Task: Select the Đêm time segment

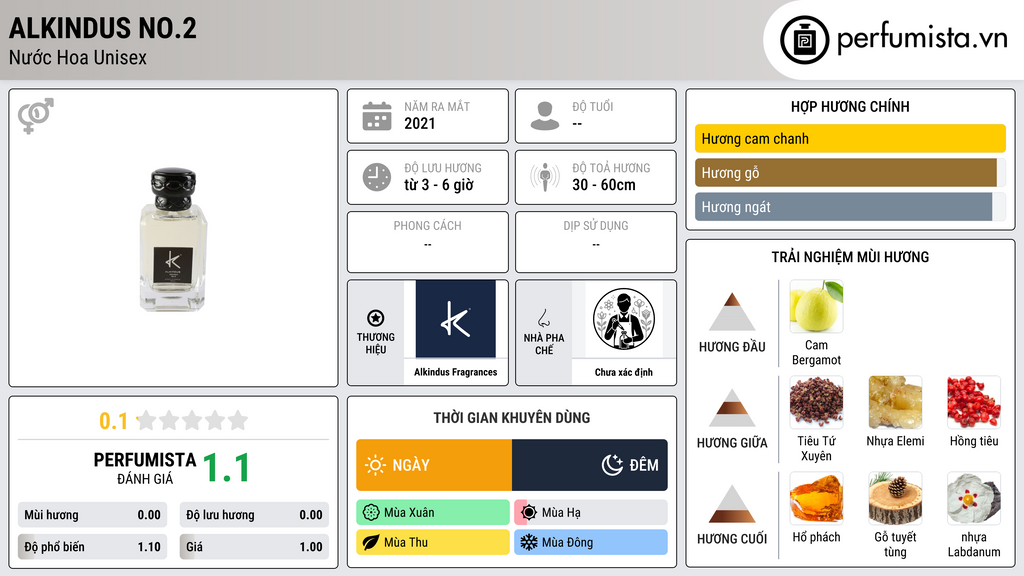Action: pos(590,465)
